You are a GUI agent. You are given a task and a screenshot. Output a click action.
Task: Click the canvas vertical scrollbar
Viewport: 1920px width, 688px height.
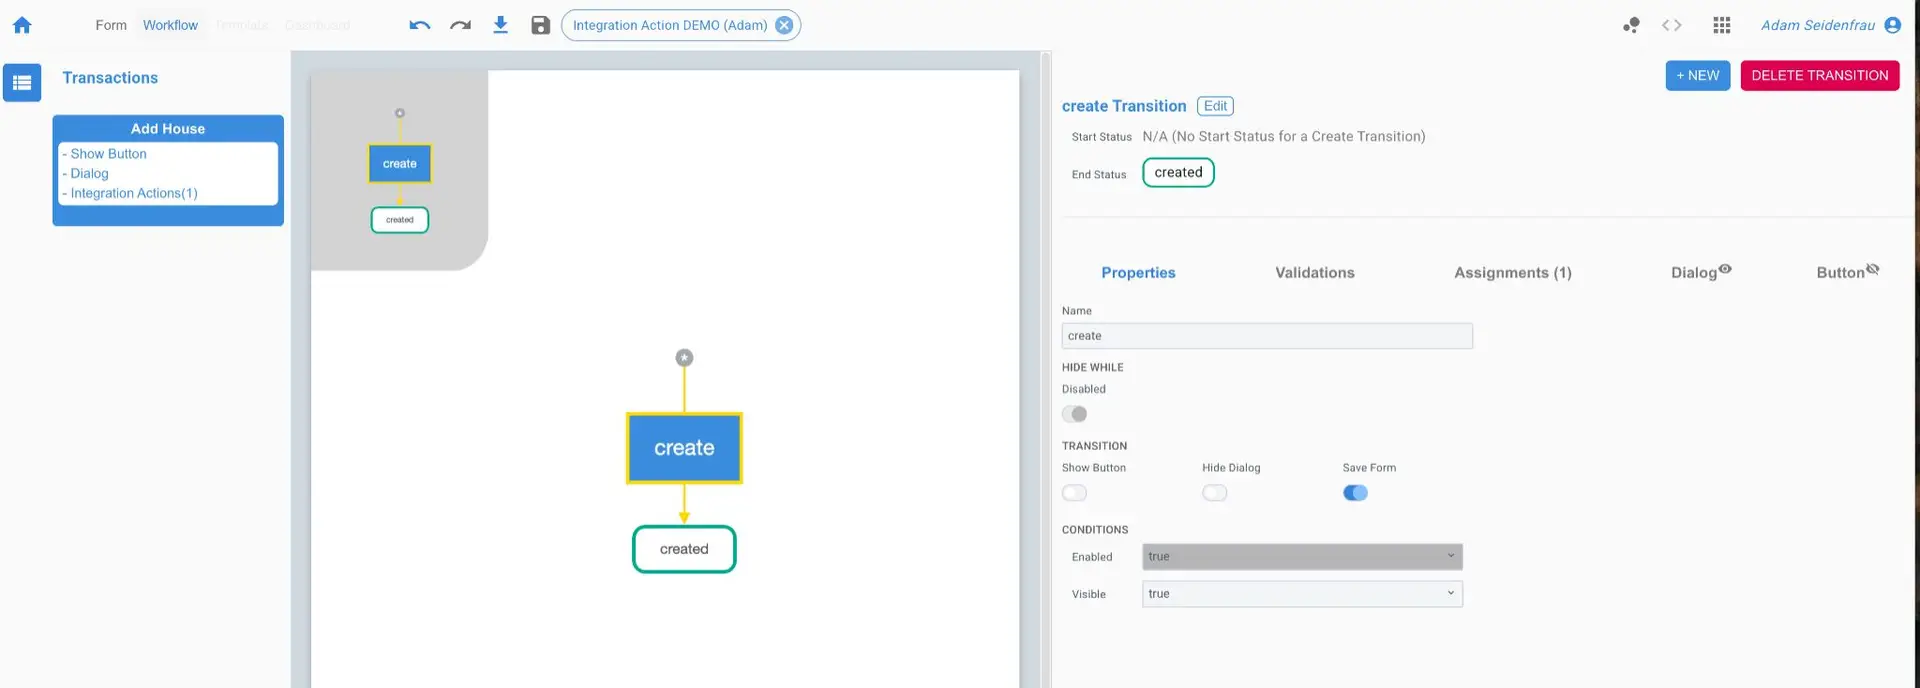click(x=1046, y=369)
